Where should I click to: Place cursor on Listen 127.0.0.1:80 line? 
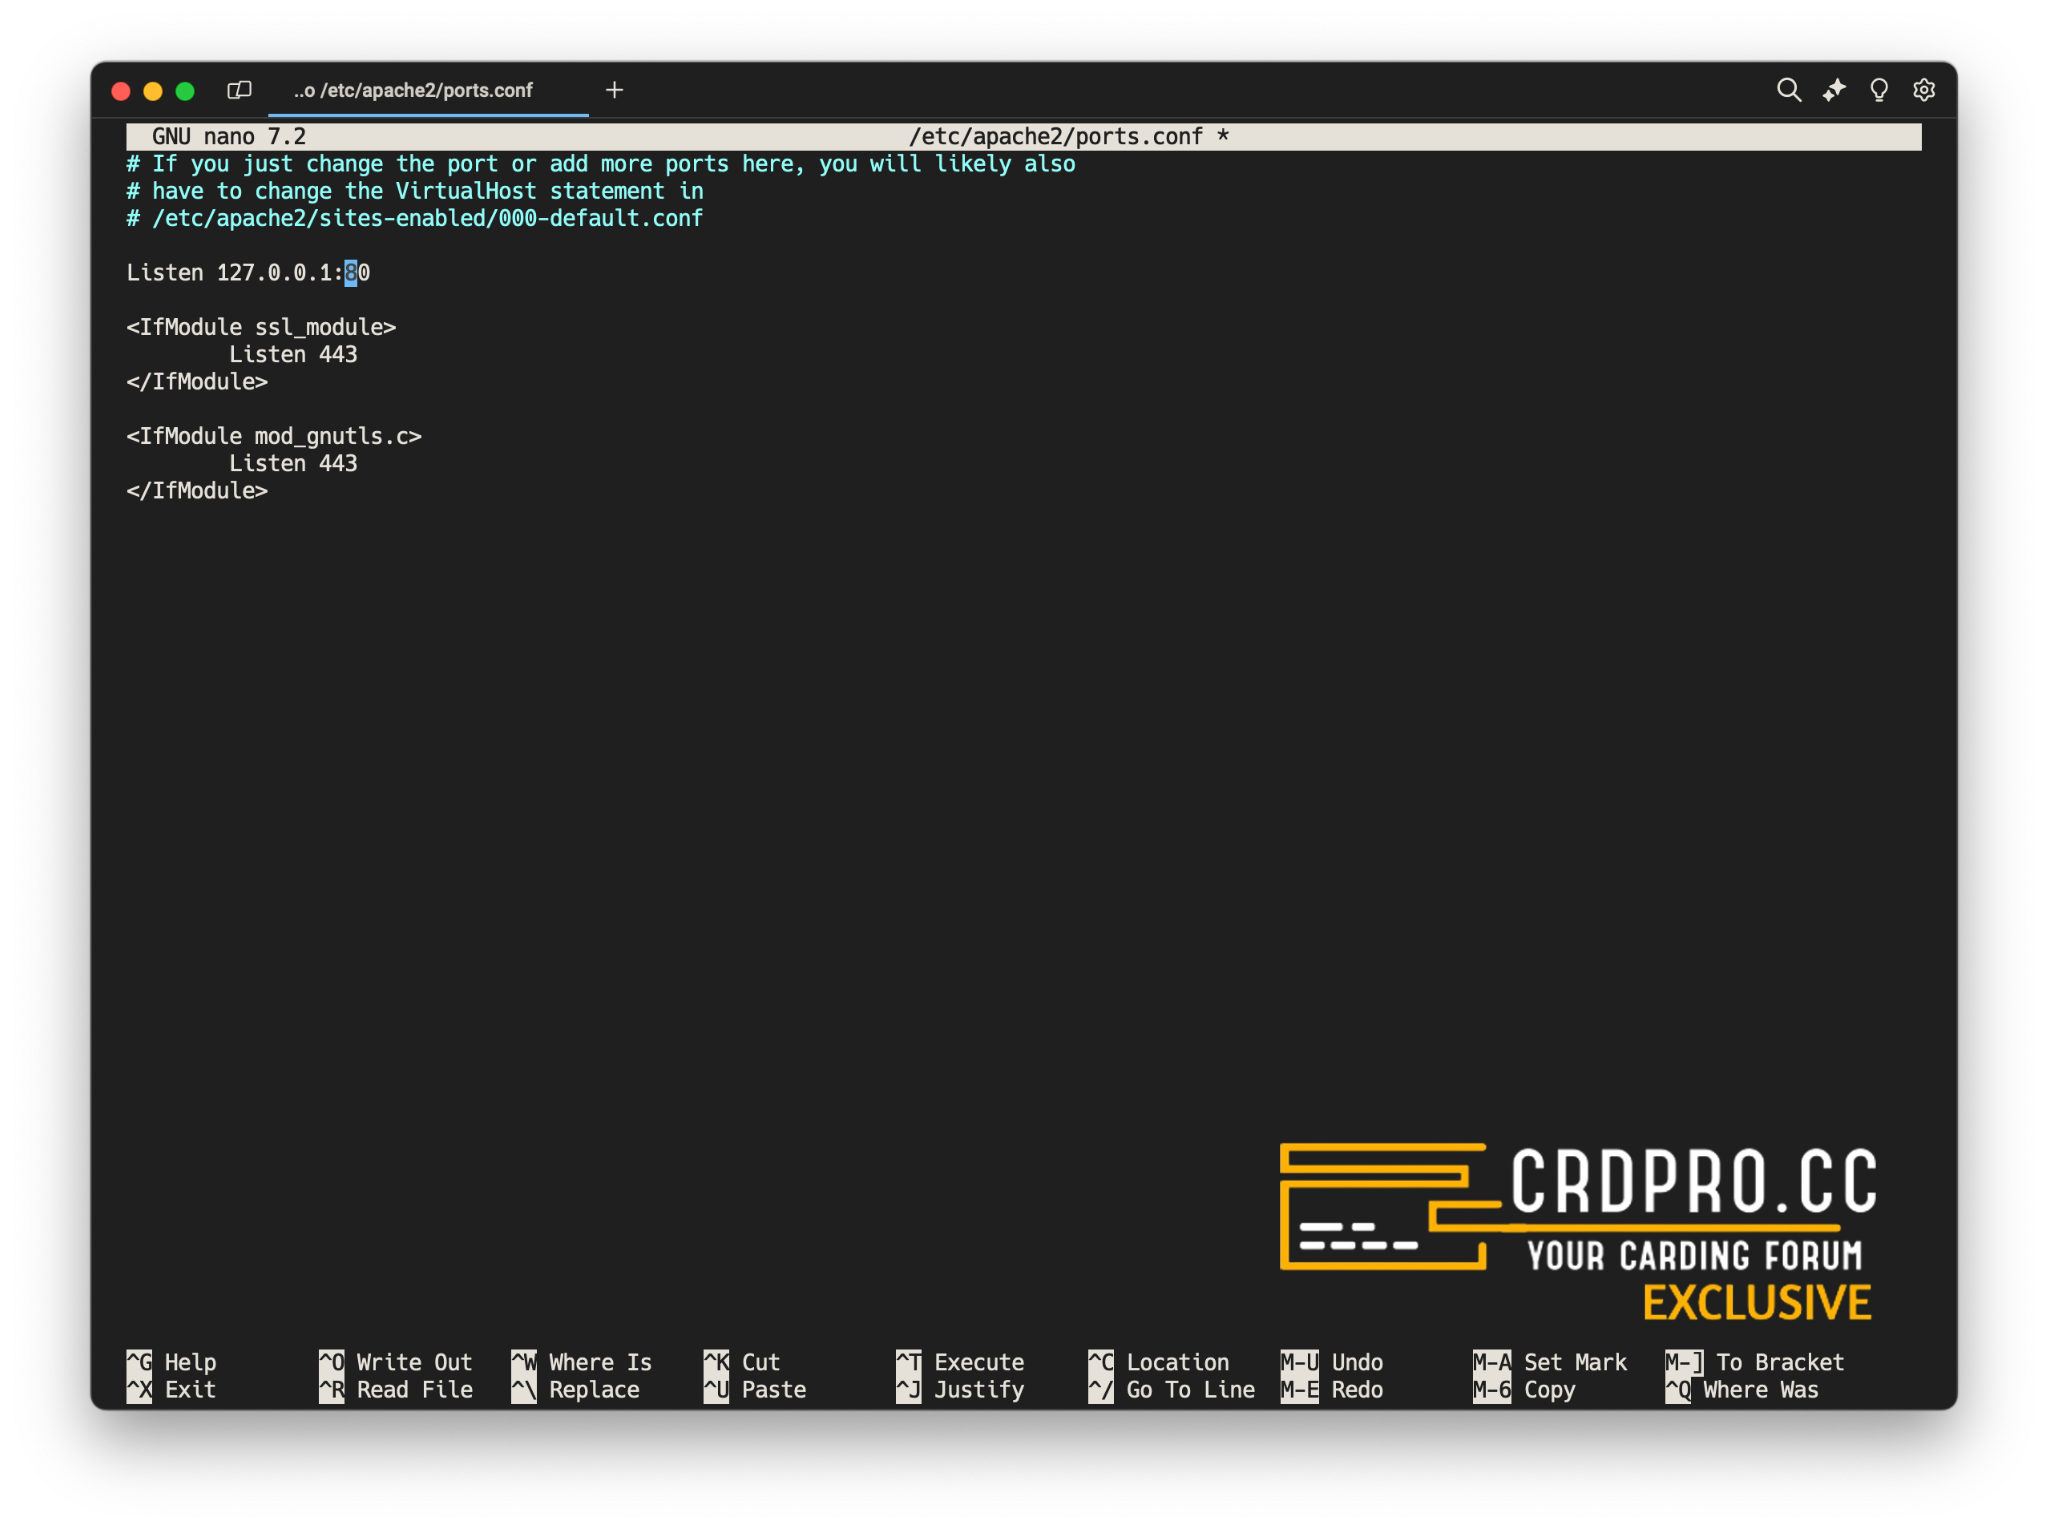[248, 273]
